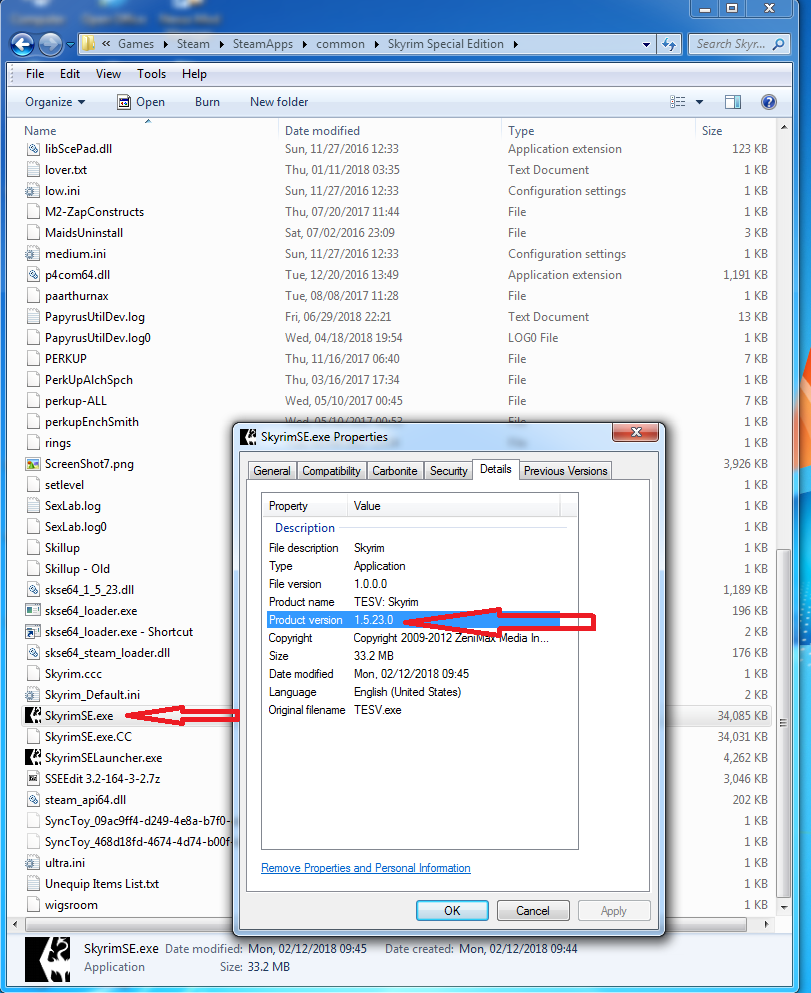Click OK in Properties dialog
Screen dimensions: 811x993
point(452,911)
